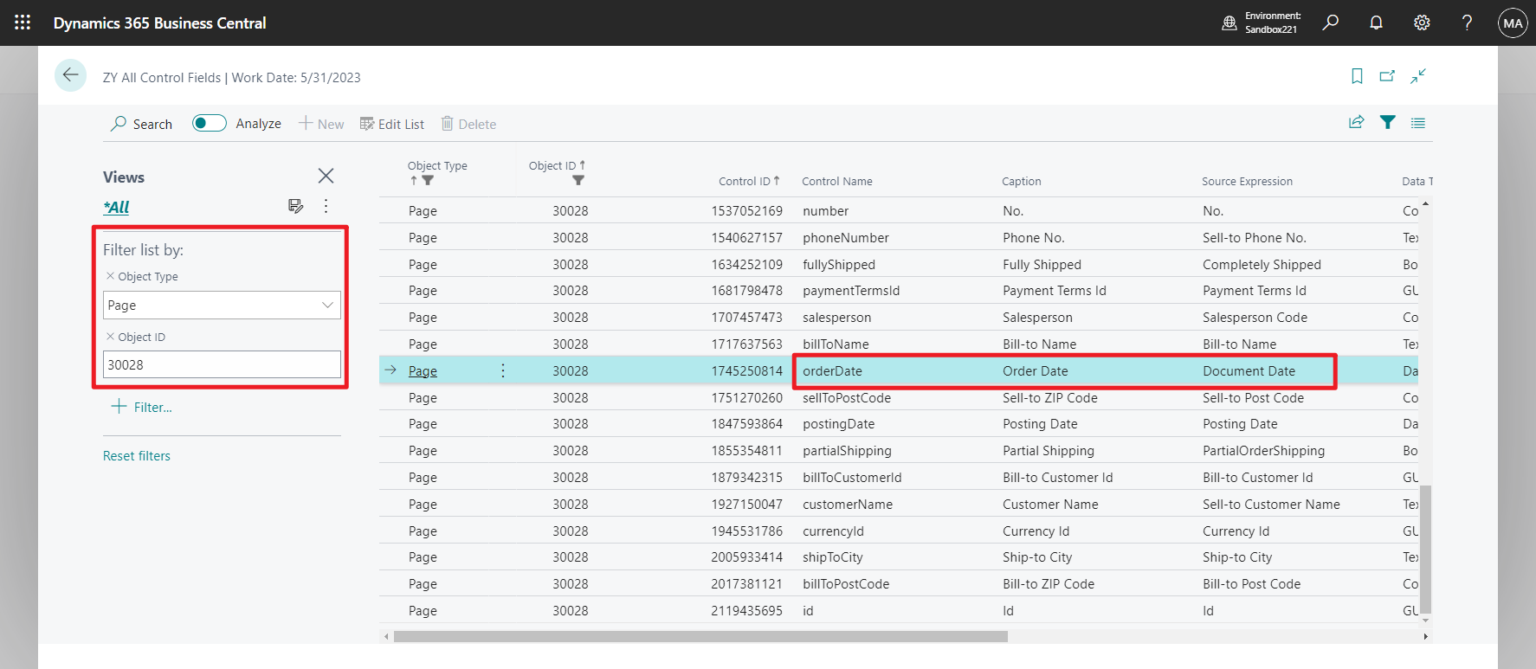Open the app launcher waffle icon

(x=22, y=22)
